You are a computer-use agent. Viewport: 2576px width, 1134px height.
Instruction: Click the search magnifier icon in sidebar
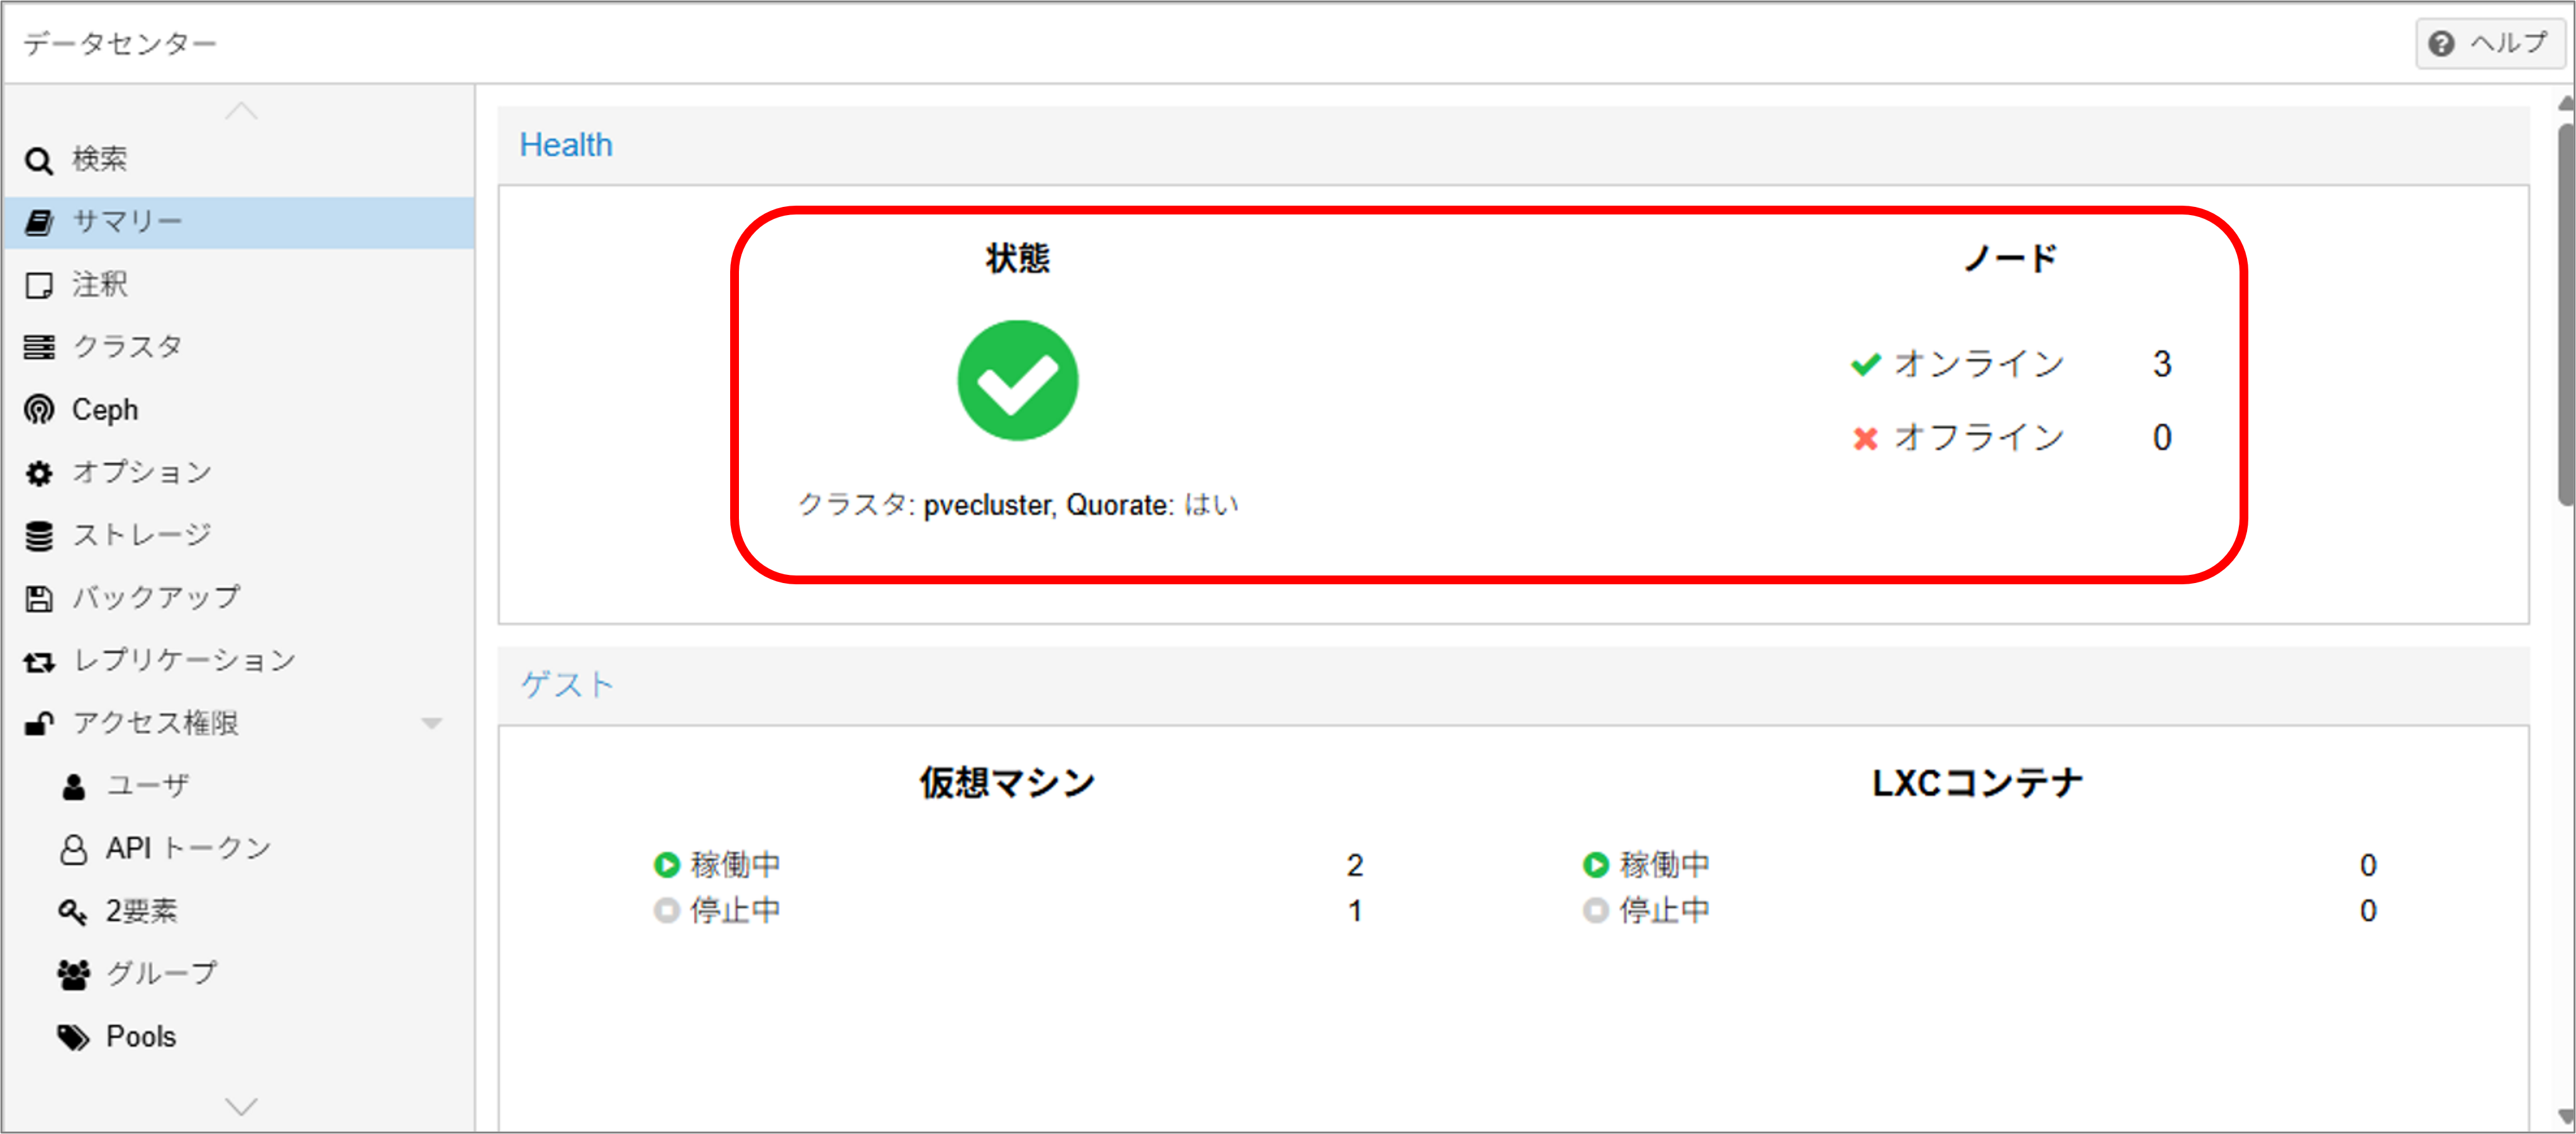38,161
